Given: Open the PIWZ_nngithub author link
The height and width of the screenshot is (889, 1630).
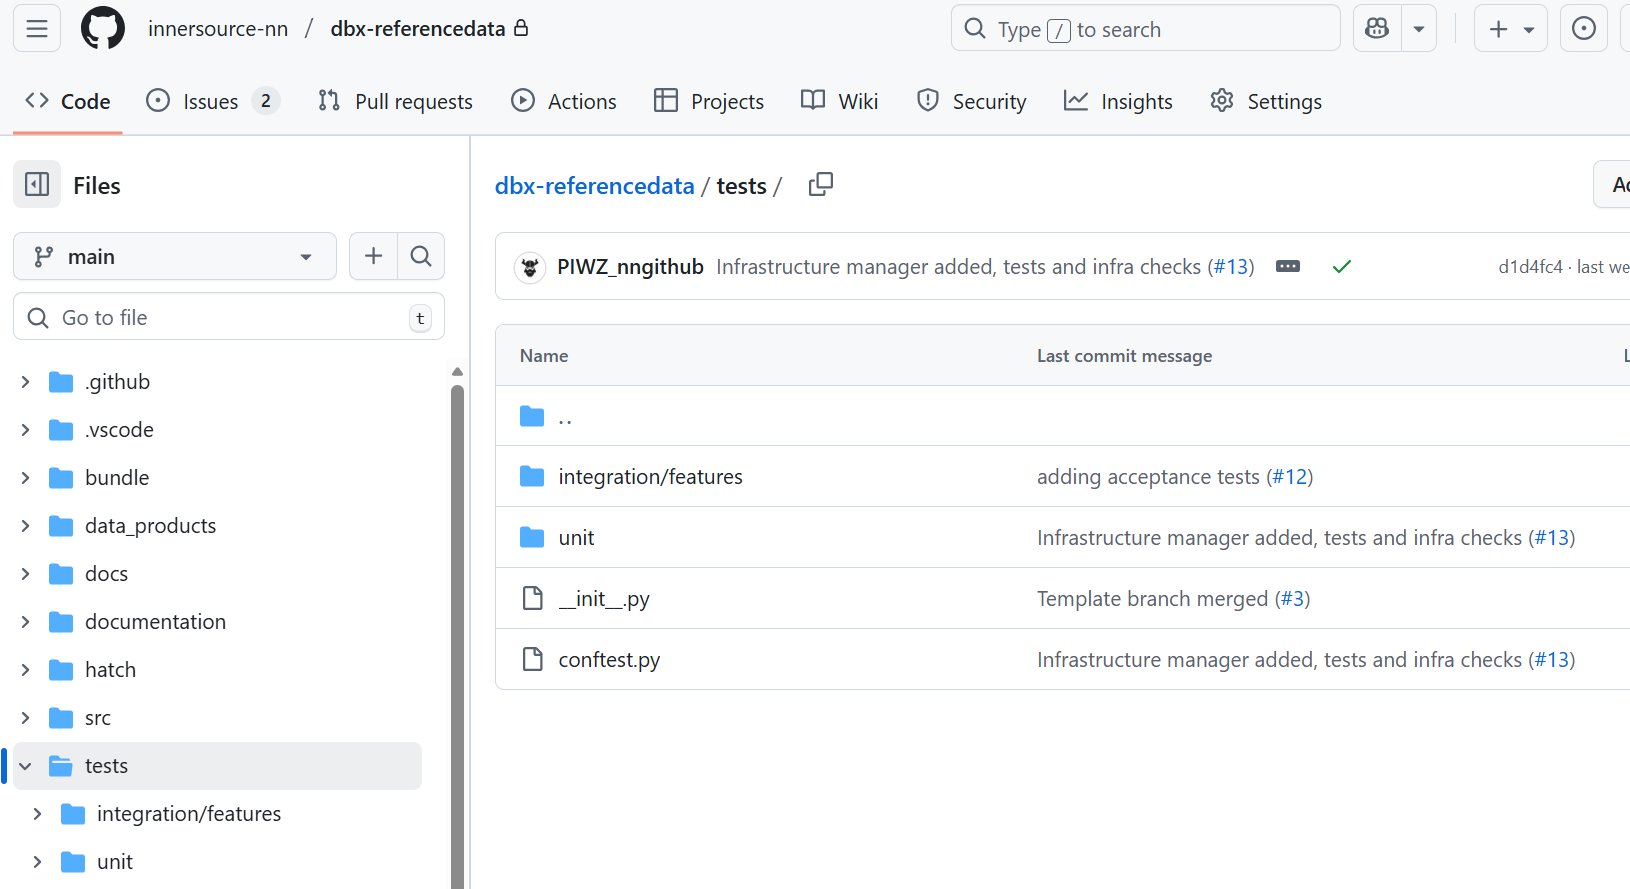Looking at the screenshot, I should [x=630, y=267].
